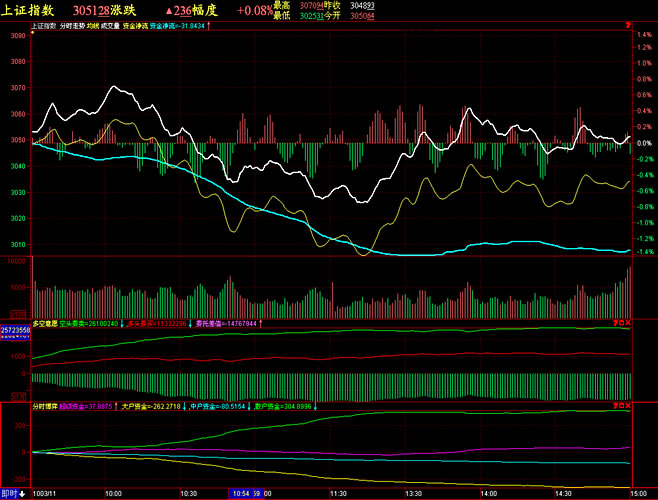
Task: Select the 上证指数 chart label tab
Action: click(x=44, y=24)
